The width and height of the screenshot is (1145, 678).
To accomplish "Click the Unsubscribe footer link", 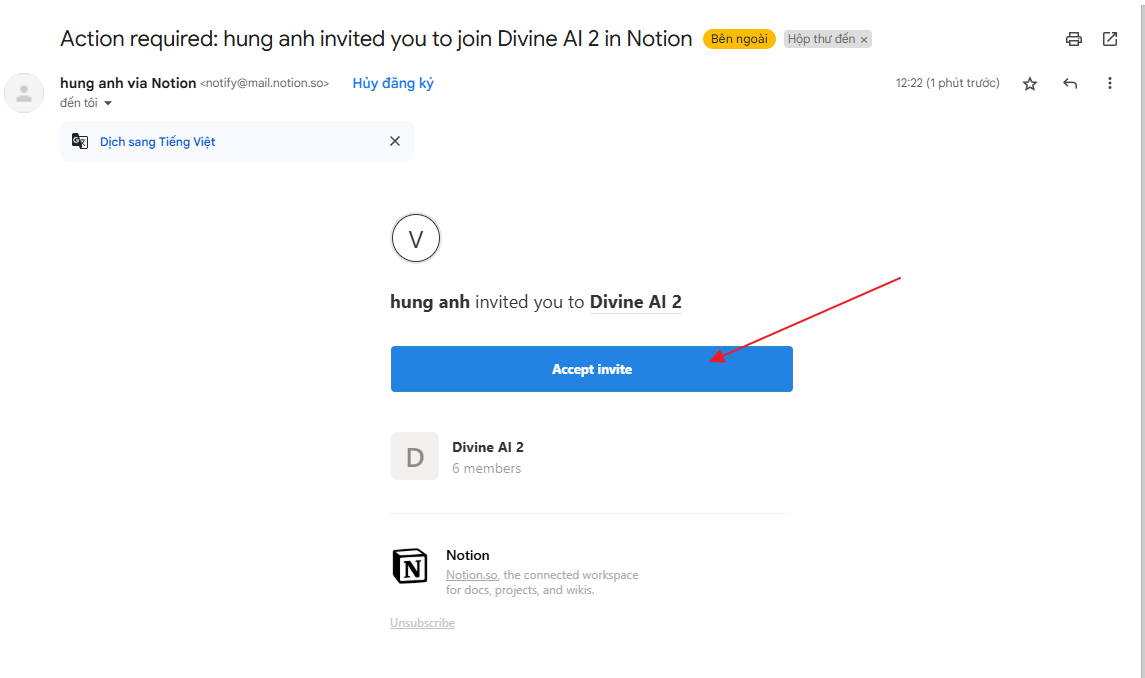I will point(422,623).
